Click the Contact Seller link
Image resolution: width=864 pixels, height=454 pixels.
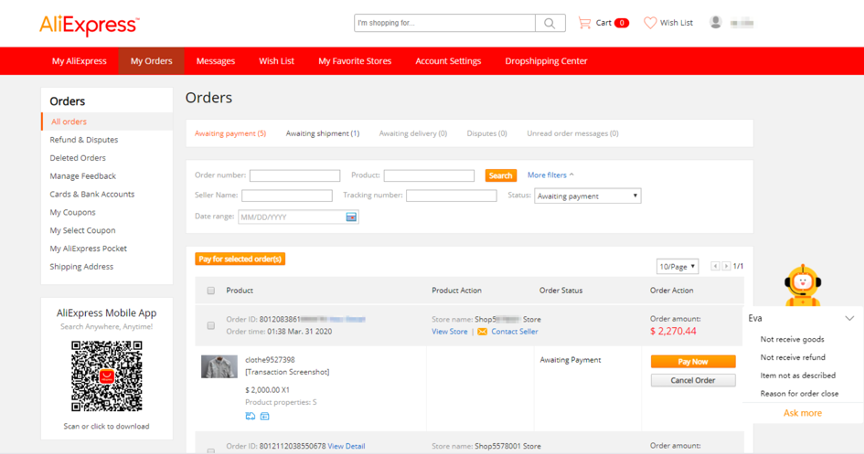[515, 332]
